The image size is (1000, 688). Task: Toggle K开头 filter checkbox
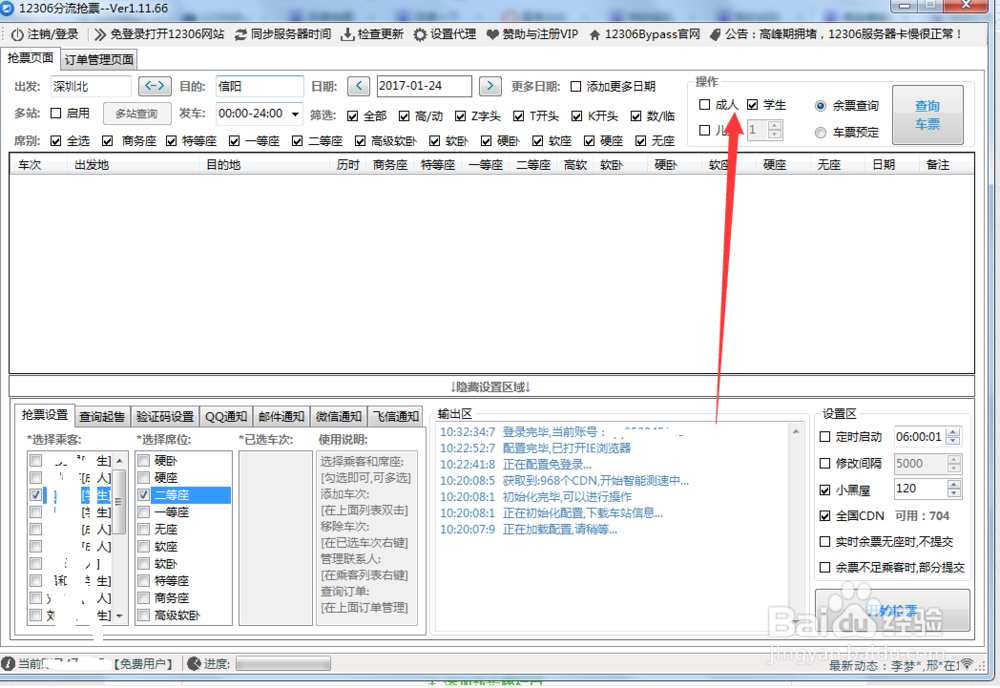[577, 116]
